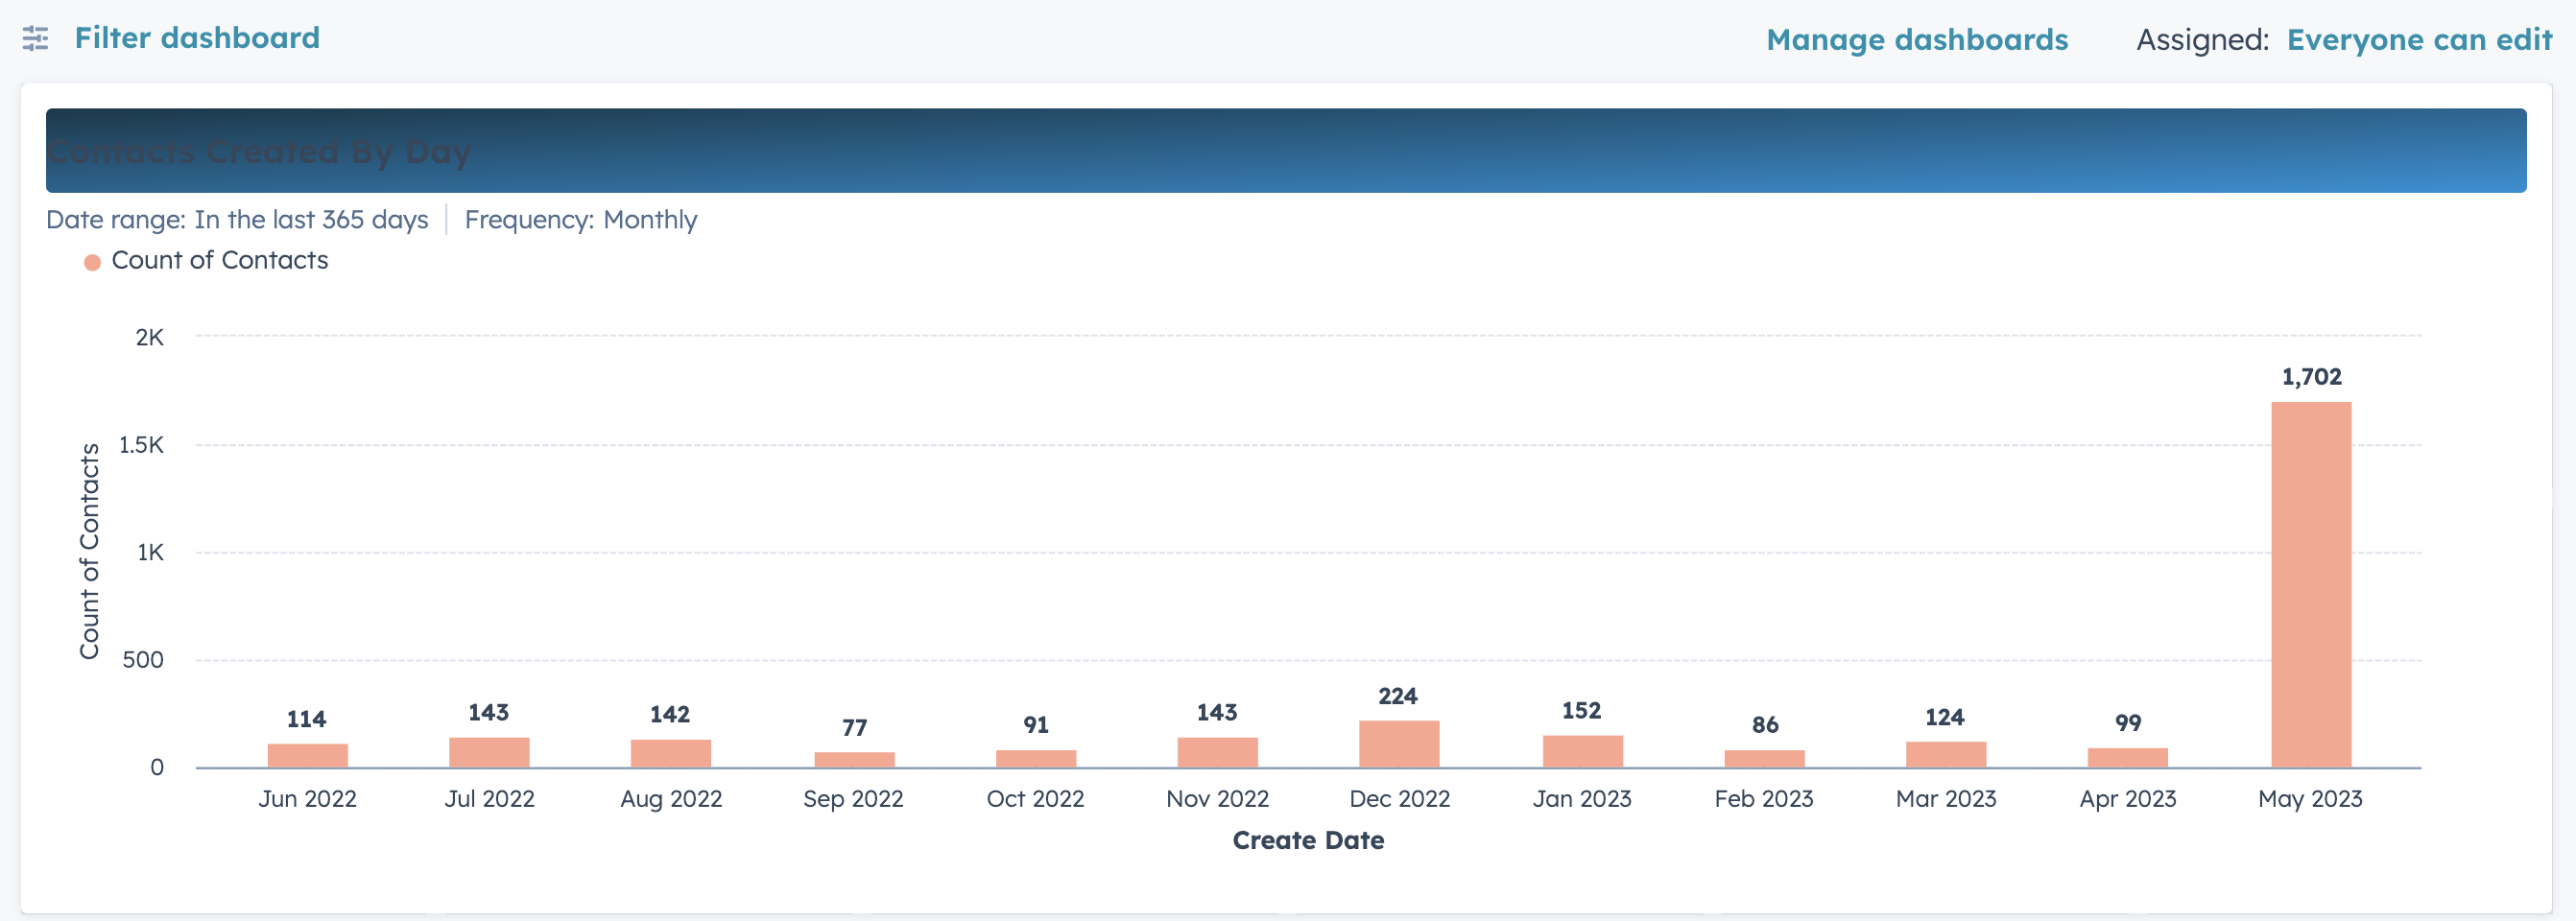Click the Create Date axis title
The height and width of the screenshot is (921, 2576).
tap(1308, 841)
